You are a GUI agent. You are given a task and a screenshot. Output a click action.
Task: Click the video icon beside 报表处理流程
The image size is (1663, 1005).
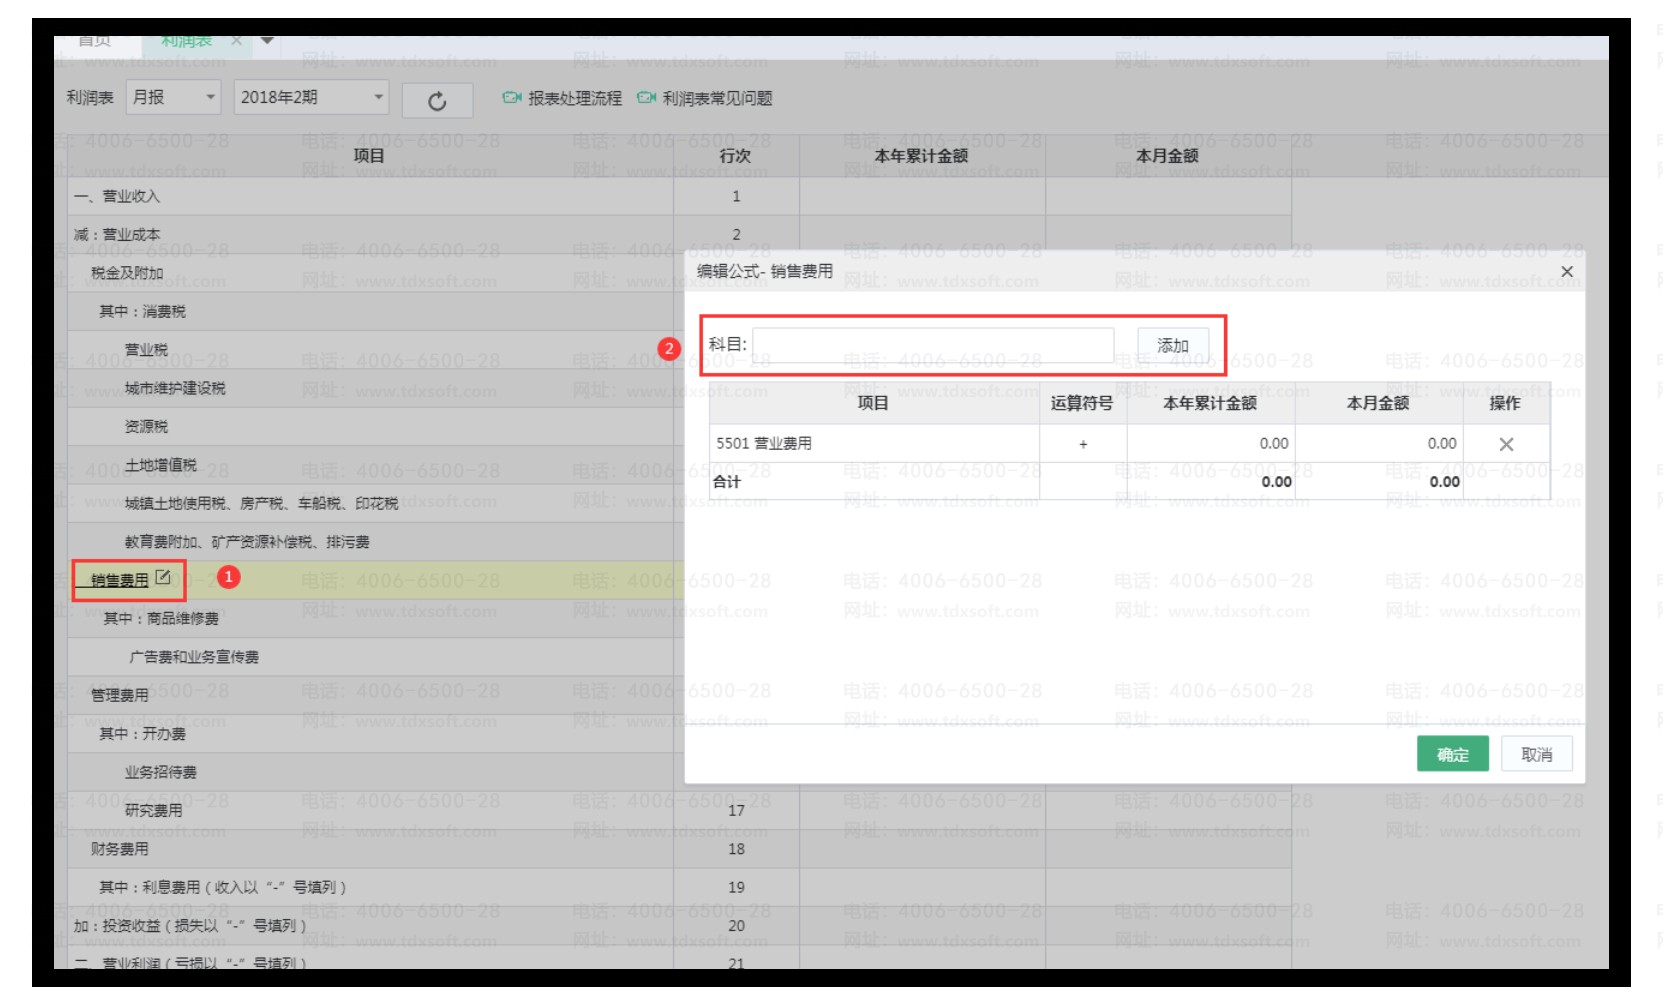[512, 98]
